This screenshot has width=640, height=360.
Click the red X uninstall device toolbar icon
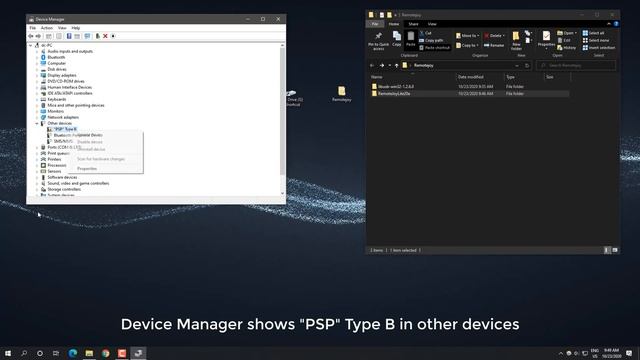click(x=105, y=36)
